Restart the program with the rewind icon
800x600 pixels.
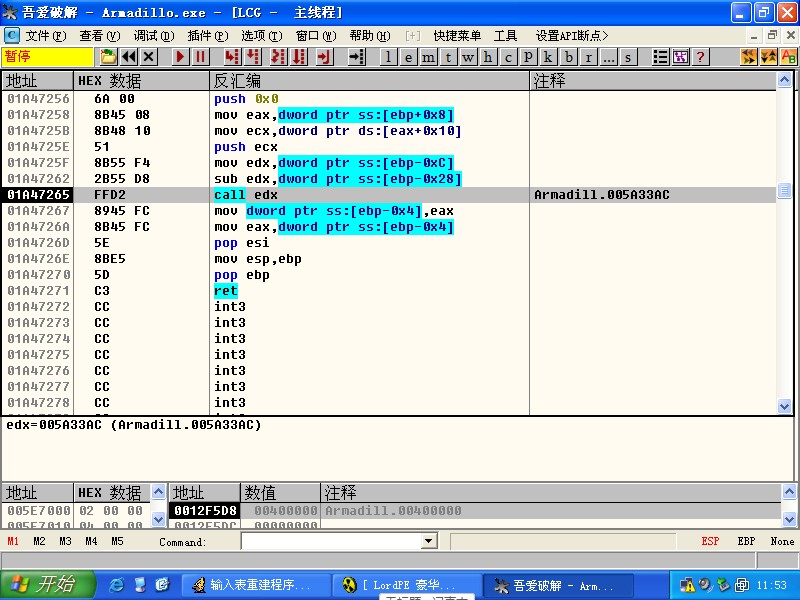coord(129,57)
